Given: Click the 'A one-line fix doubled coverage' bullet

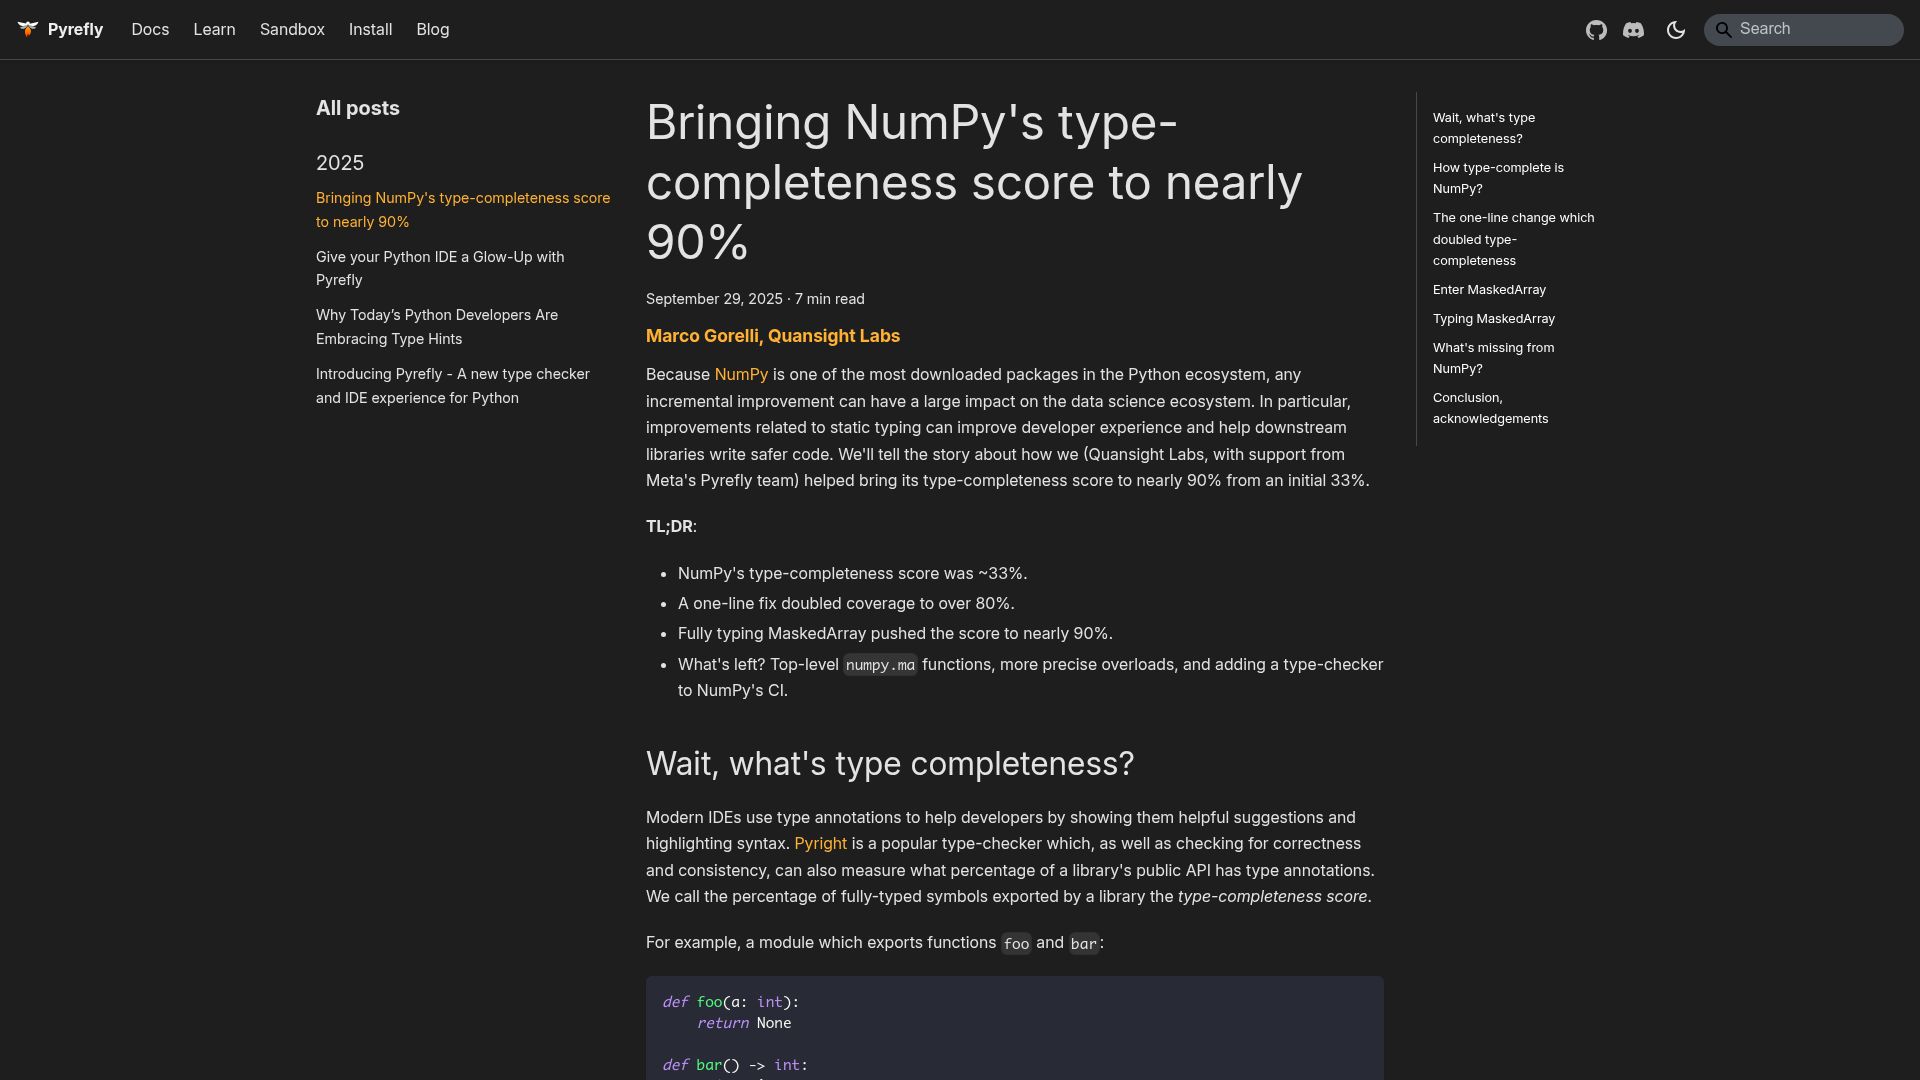Looking at the screenshot, I should coord(846,604).
